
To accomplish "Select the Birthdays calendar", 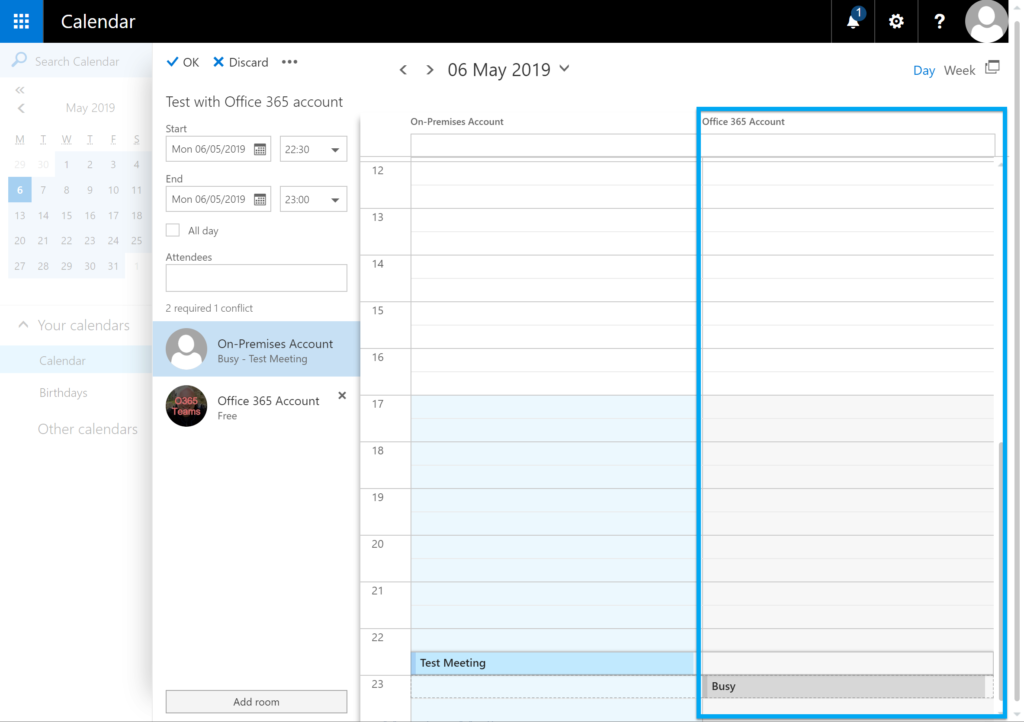I will coord(63,393).
